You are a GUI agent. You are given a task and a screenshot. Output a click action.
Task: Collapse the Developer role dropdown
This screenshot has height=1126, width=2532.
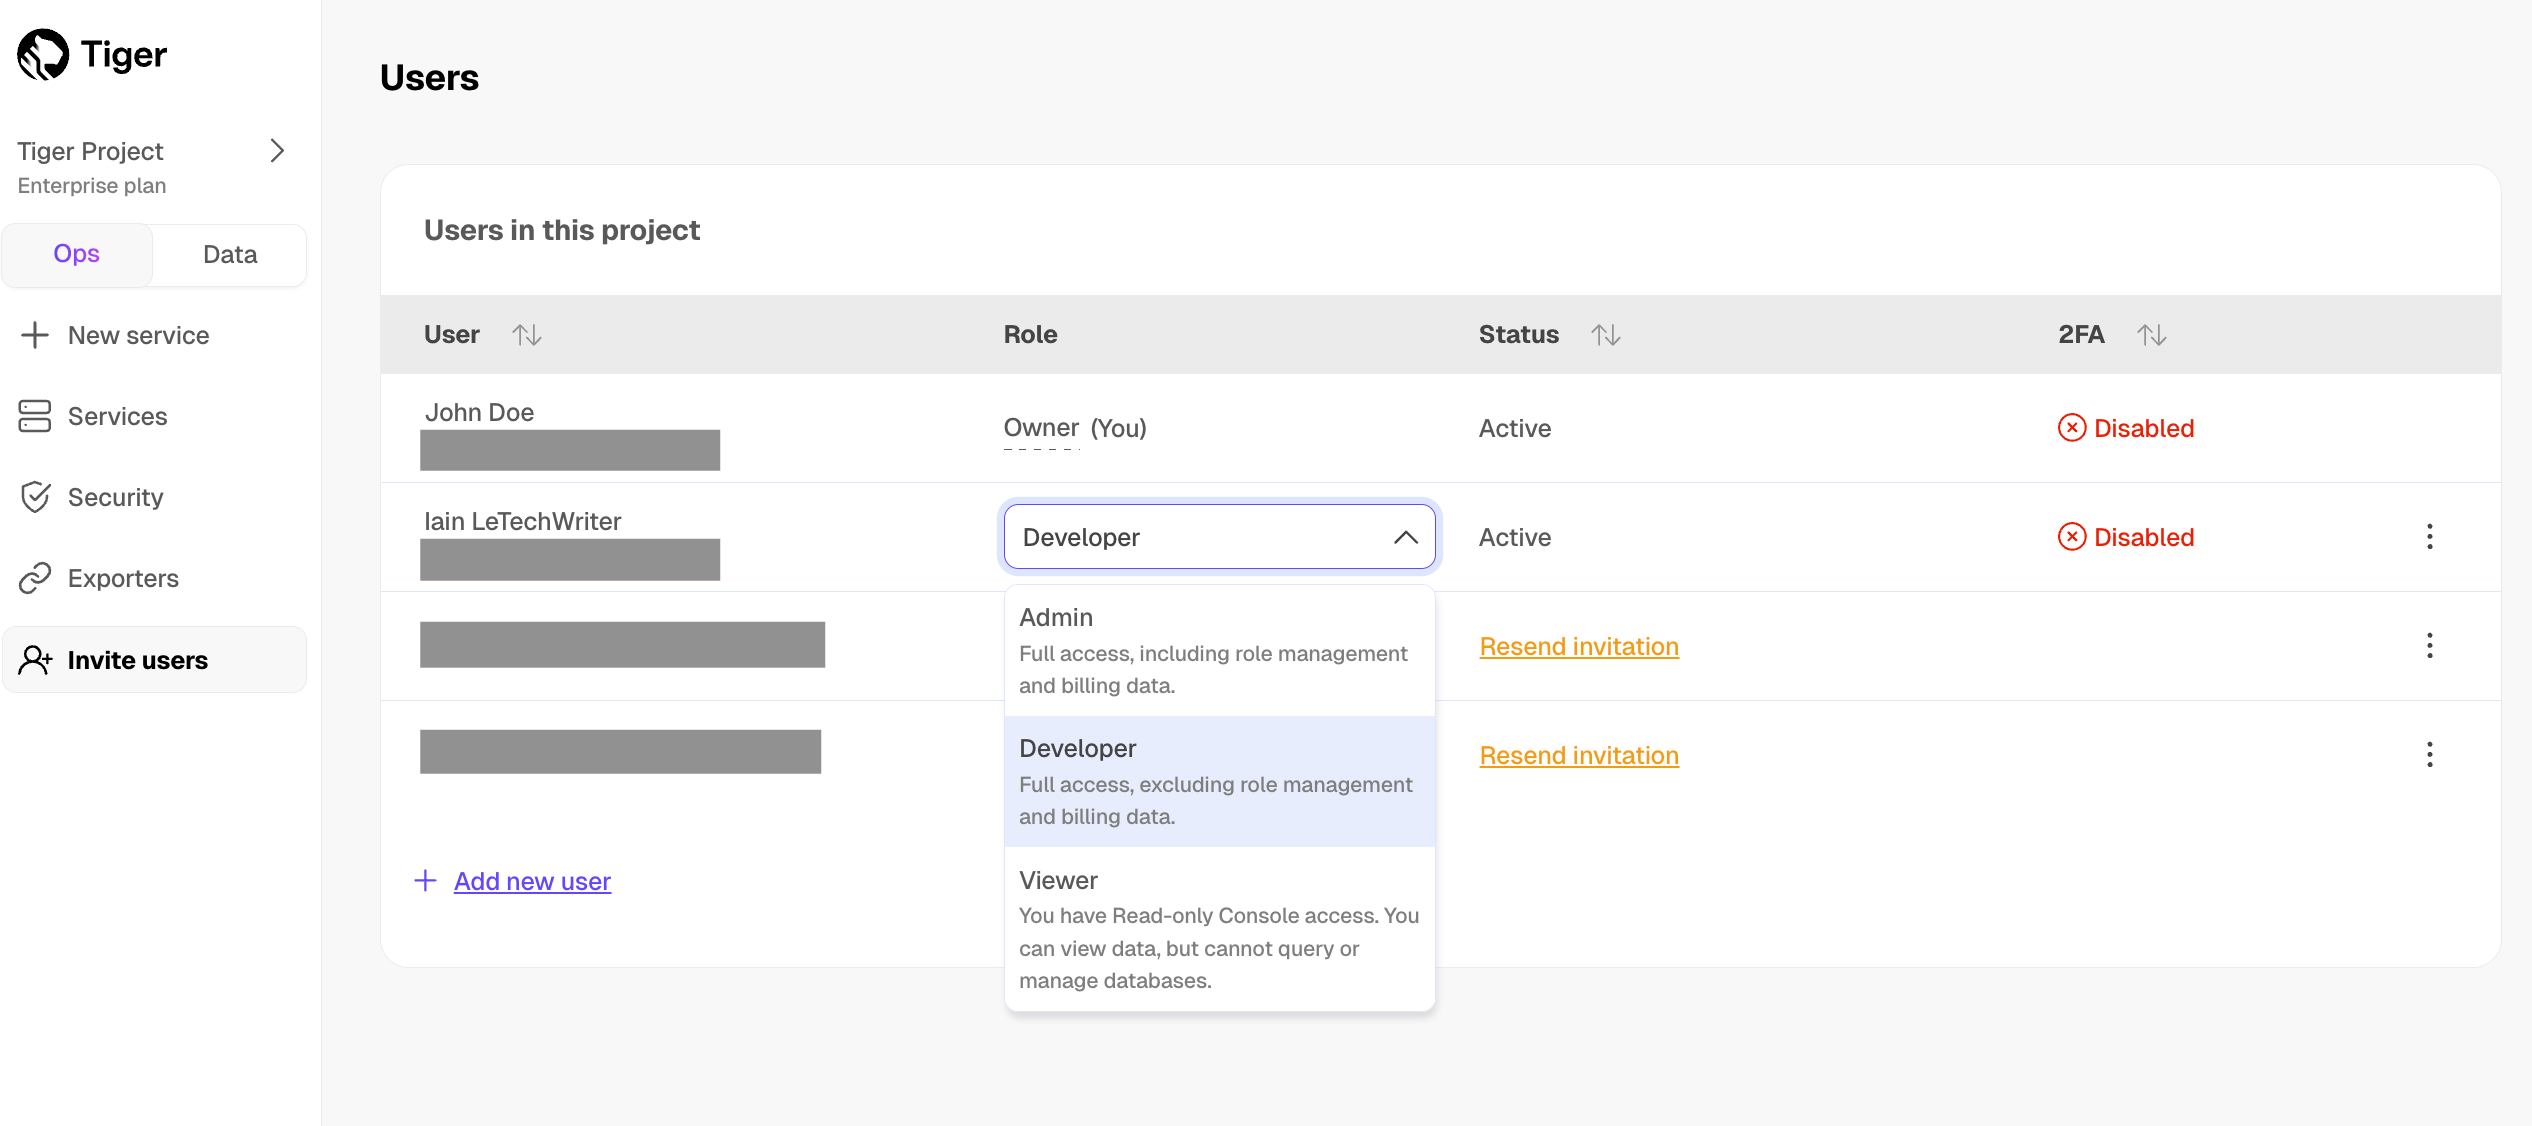pyautogui.click(x=1405, y=537)
